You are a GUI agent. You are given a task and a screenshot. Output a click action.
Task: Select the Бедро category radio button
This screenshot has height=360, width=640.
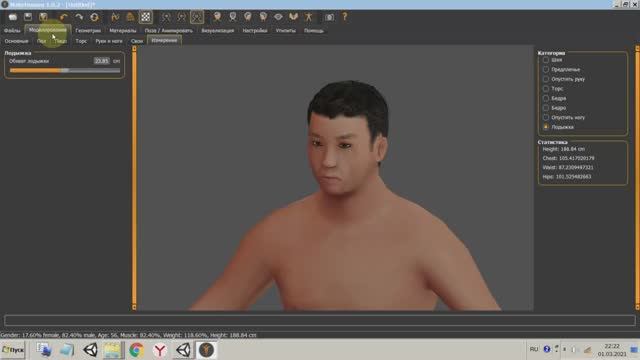tap(546, 108)
